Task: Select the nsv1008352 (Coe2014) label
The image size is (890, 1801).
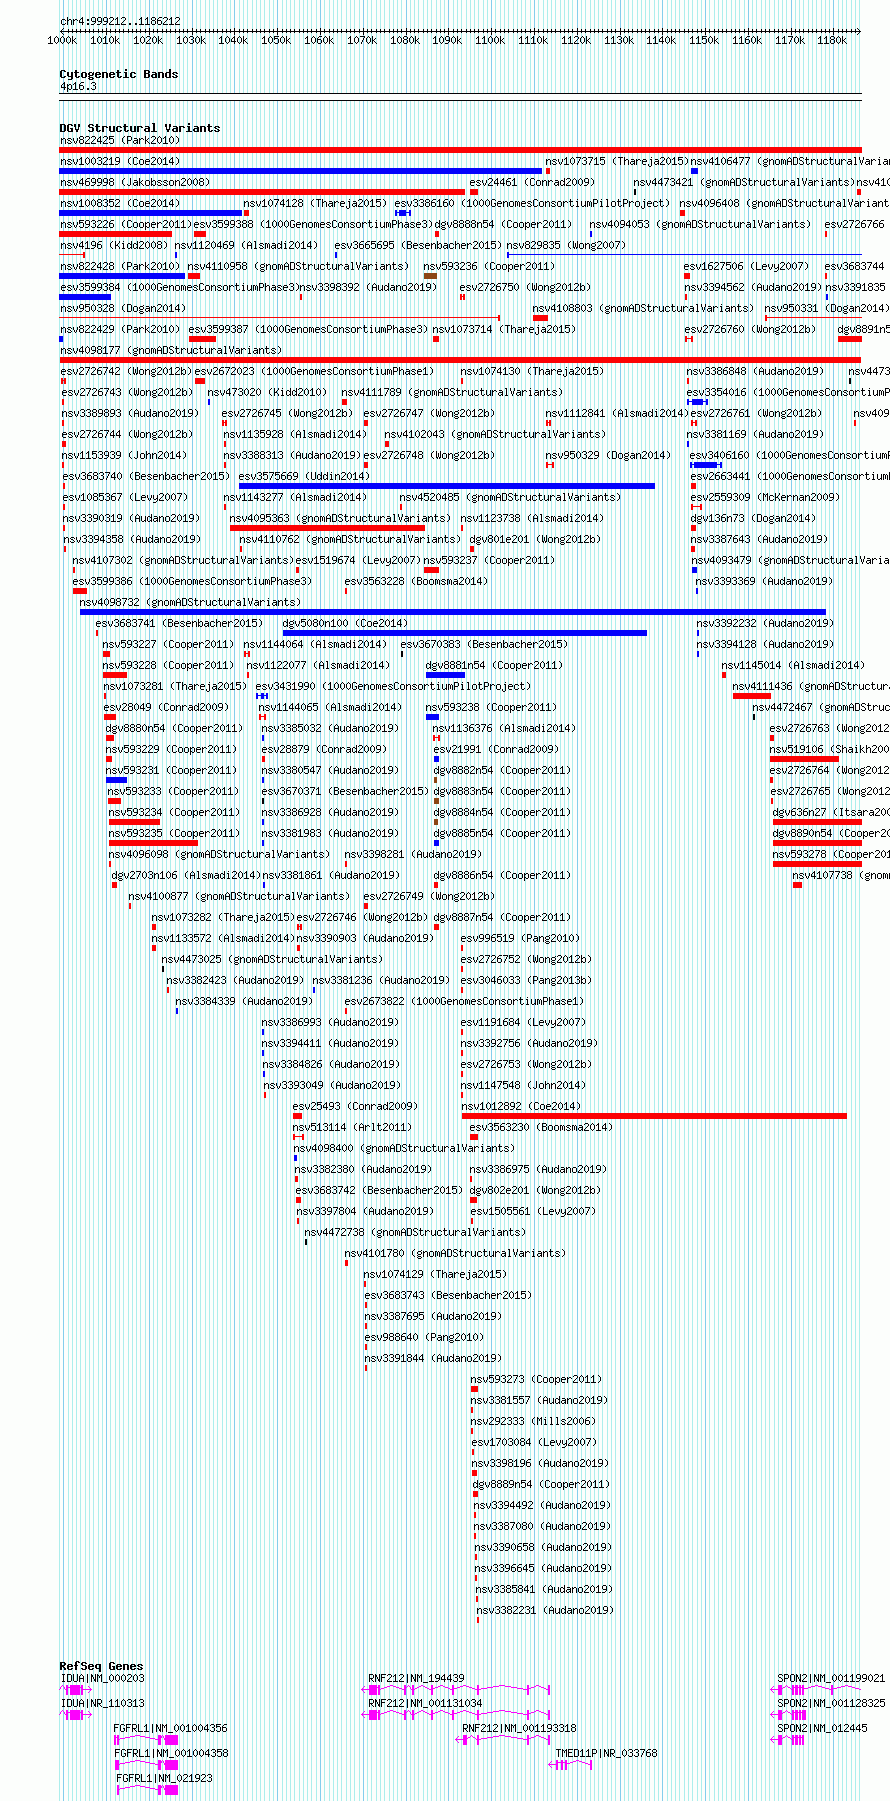Action: point(120,204)
